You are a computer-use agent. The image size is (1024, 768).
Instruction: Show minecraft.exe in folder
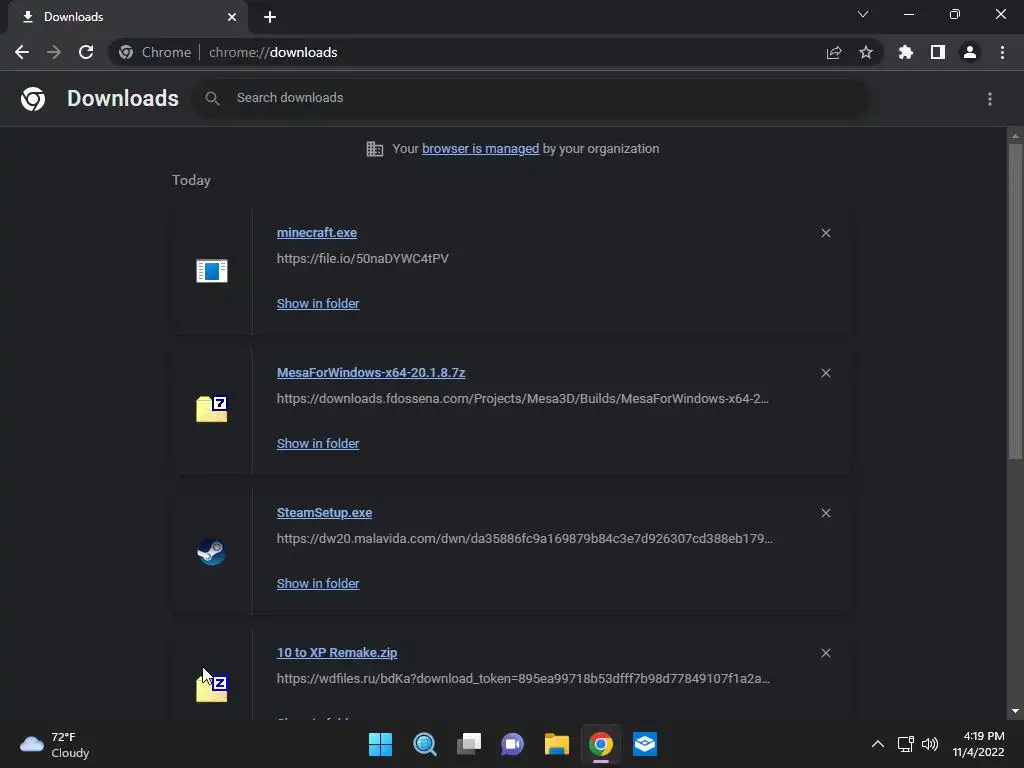318,304
